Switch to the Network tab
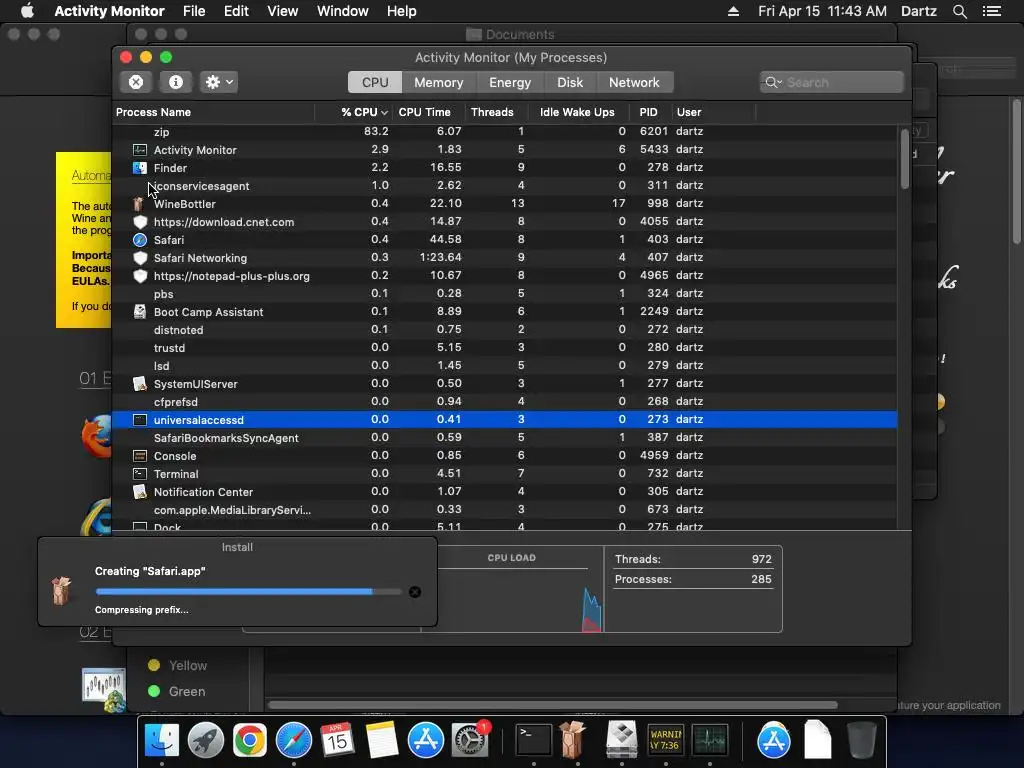Image resolution: width=1024 pixels, height=768 pixels. (634, 82)
